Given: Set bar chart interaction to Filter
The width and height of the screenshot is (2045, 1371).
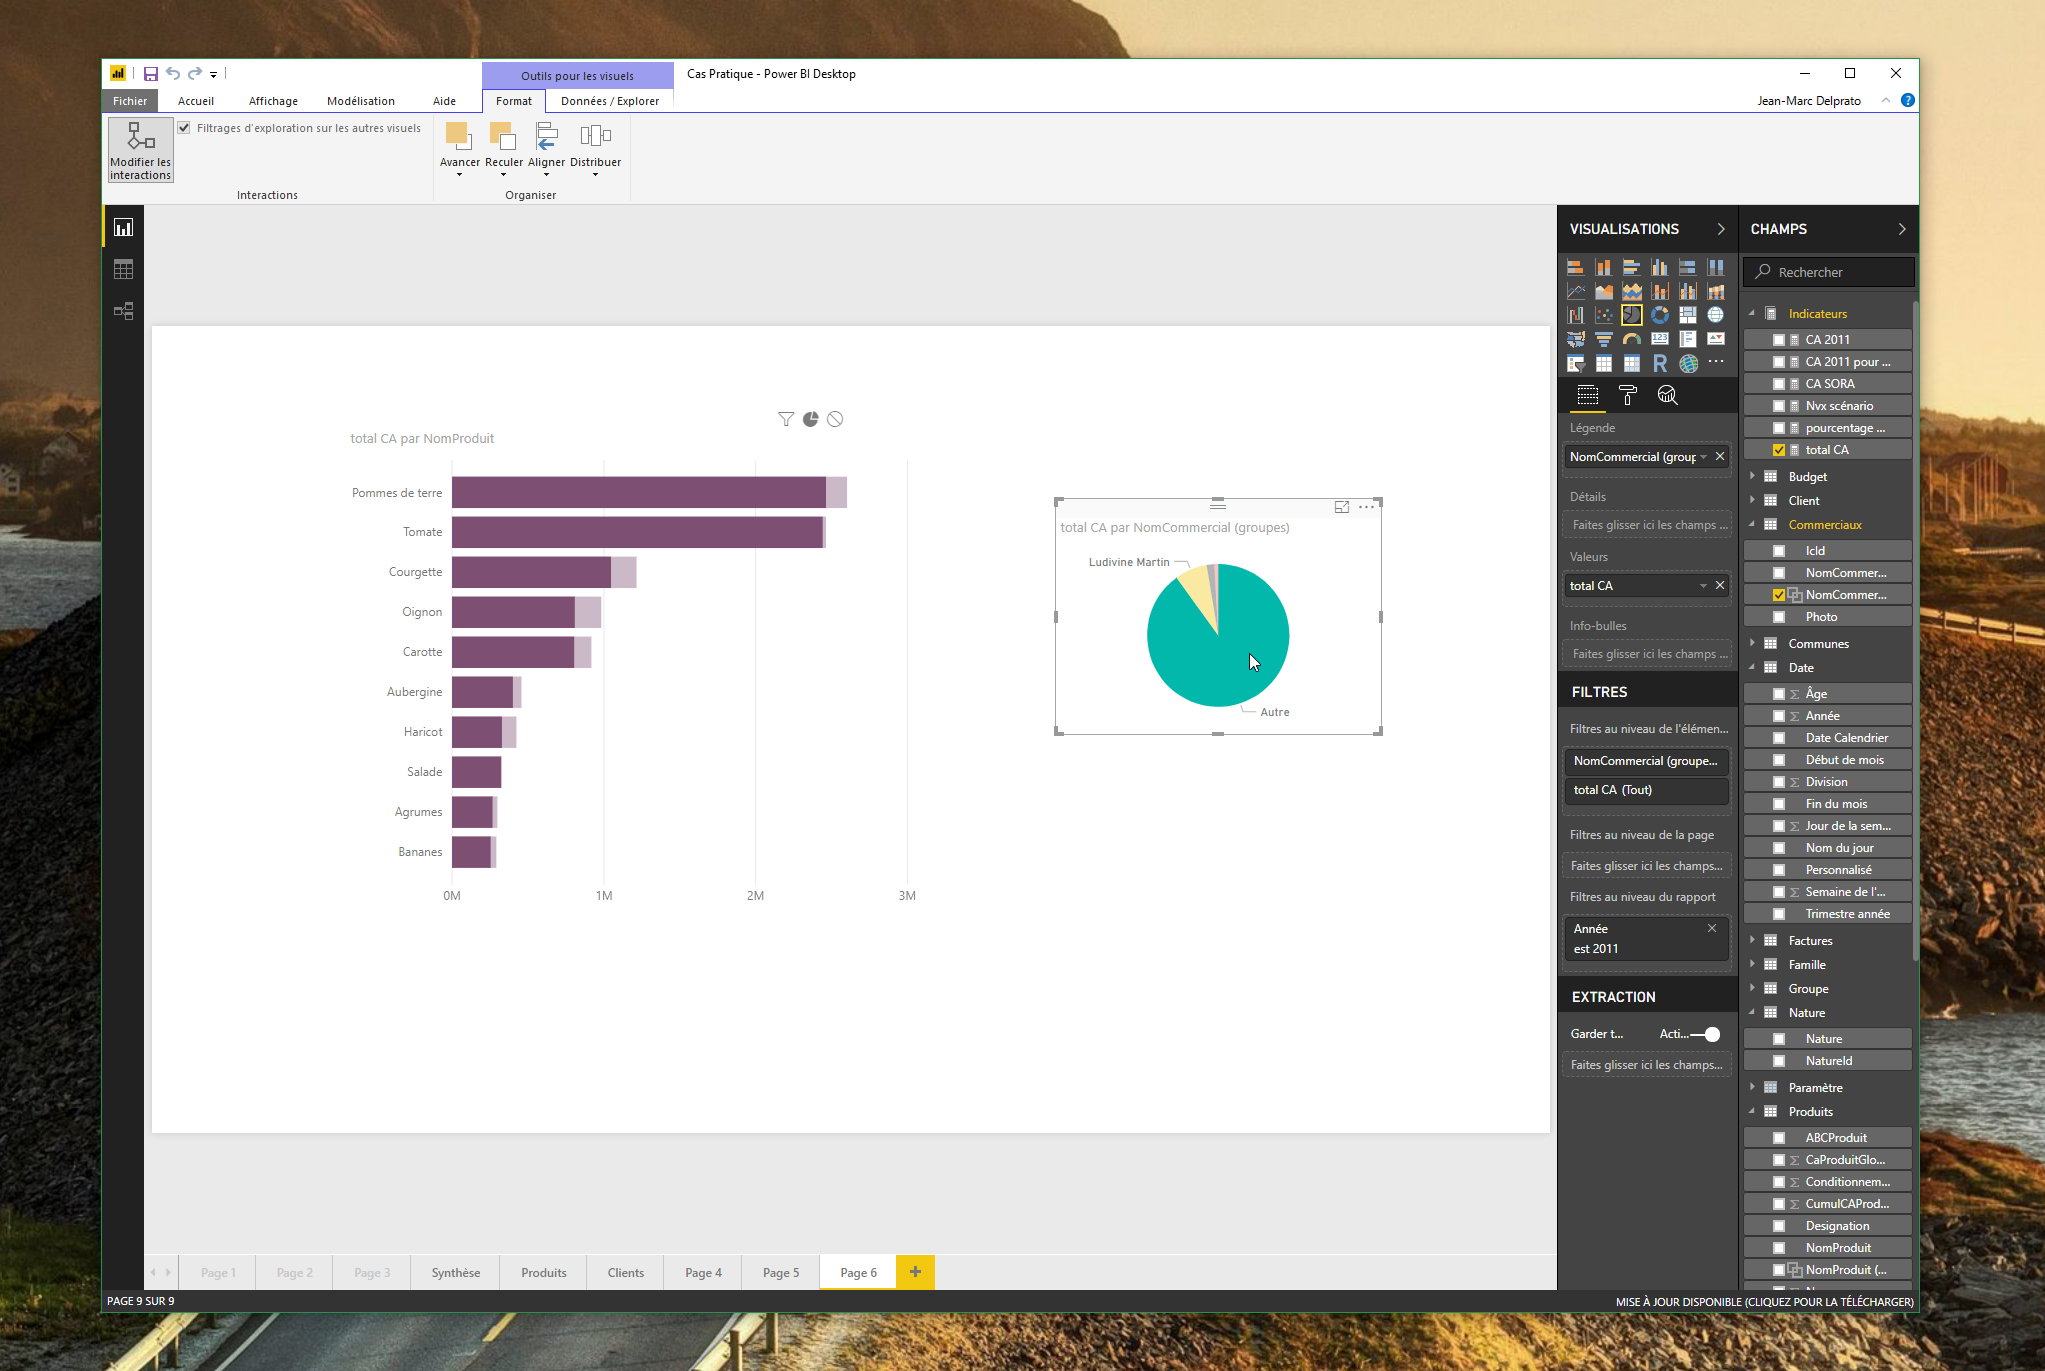Looking at the screenshot, I should tap(786, 419).
